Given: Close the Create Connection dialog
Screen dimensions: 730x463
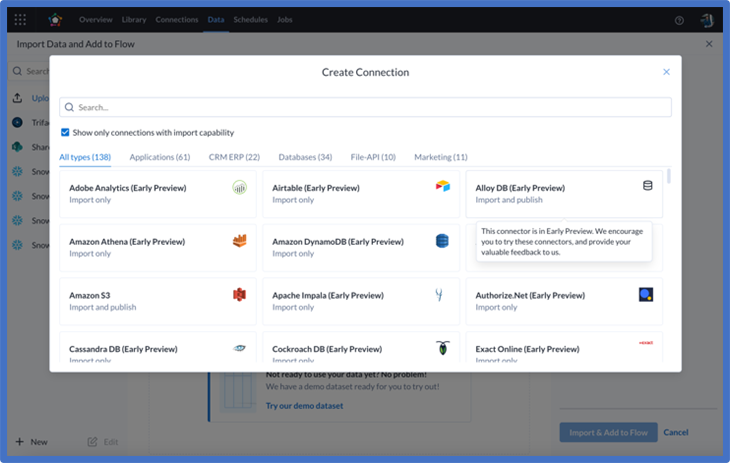Looking at the screenshot, I should tap(666, 72).
